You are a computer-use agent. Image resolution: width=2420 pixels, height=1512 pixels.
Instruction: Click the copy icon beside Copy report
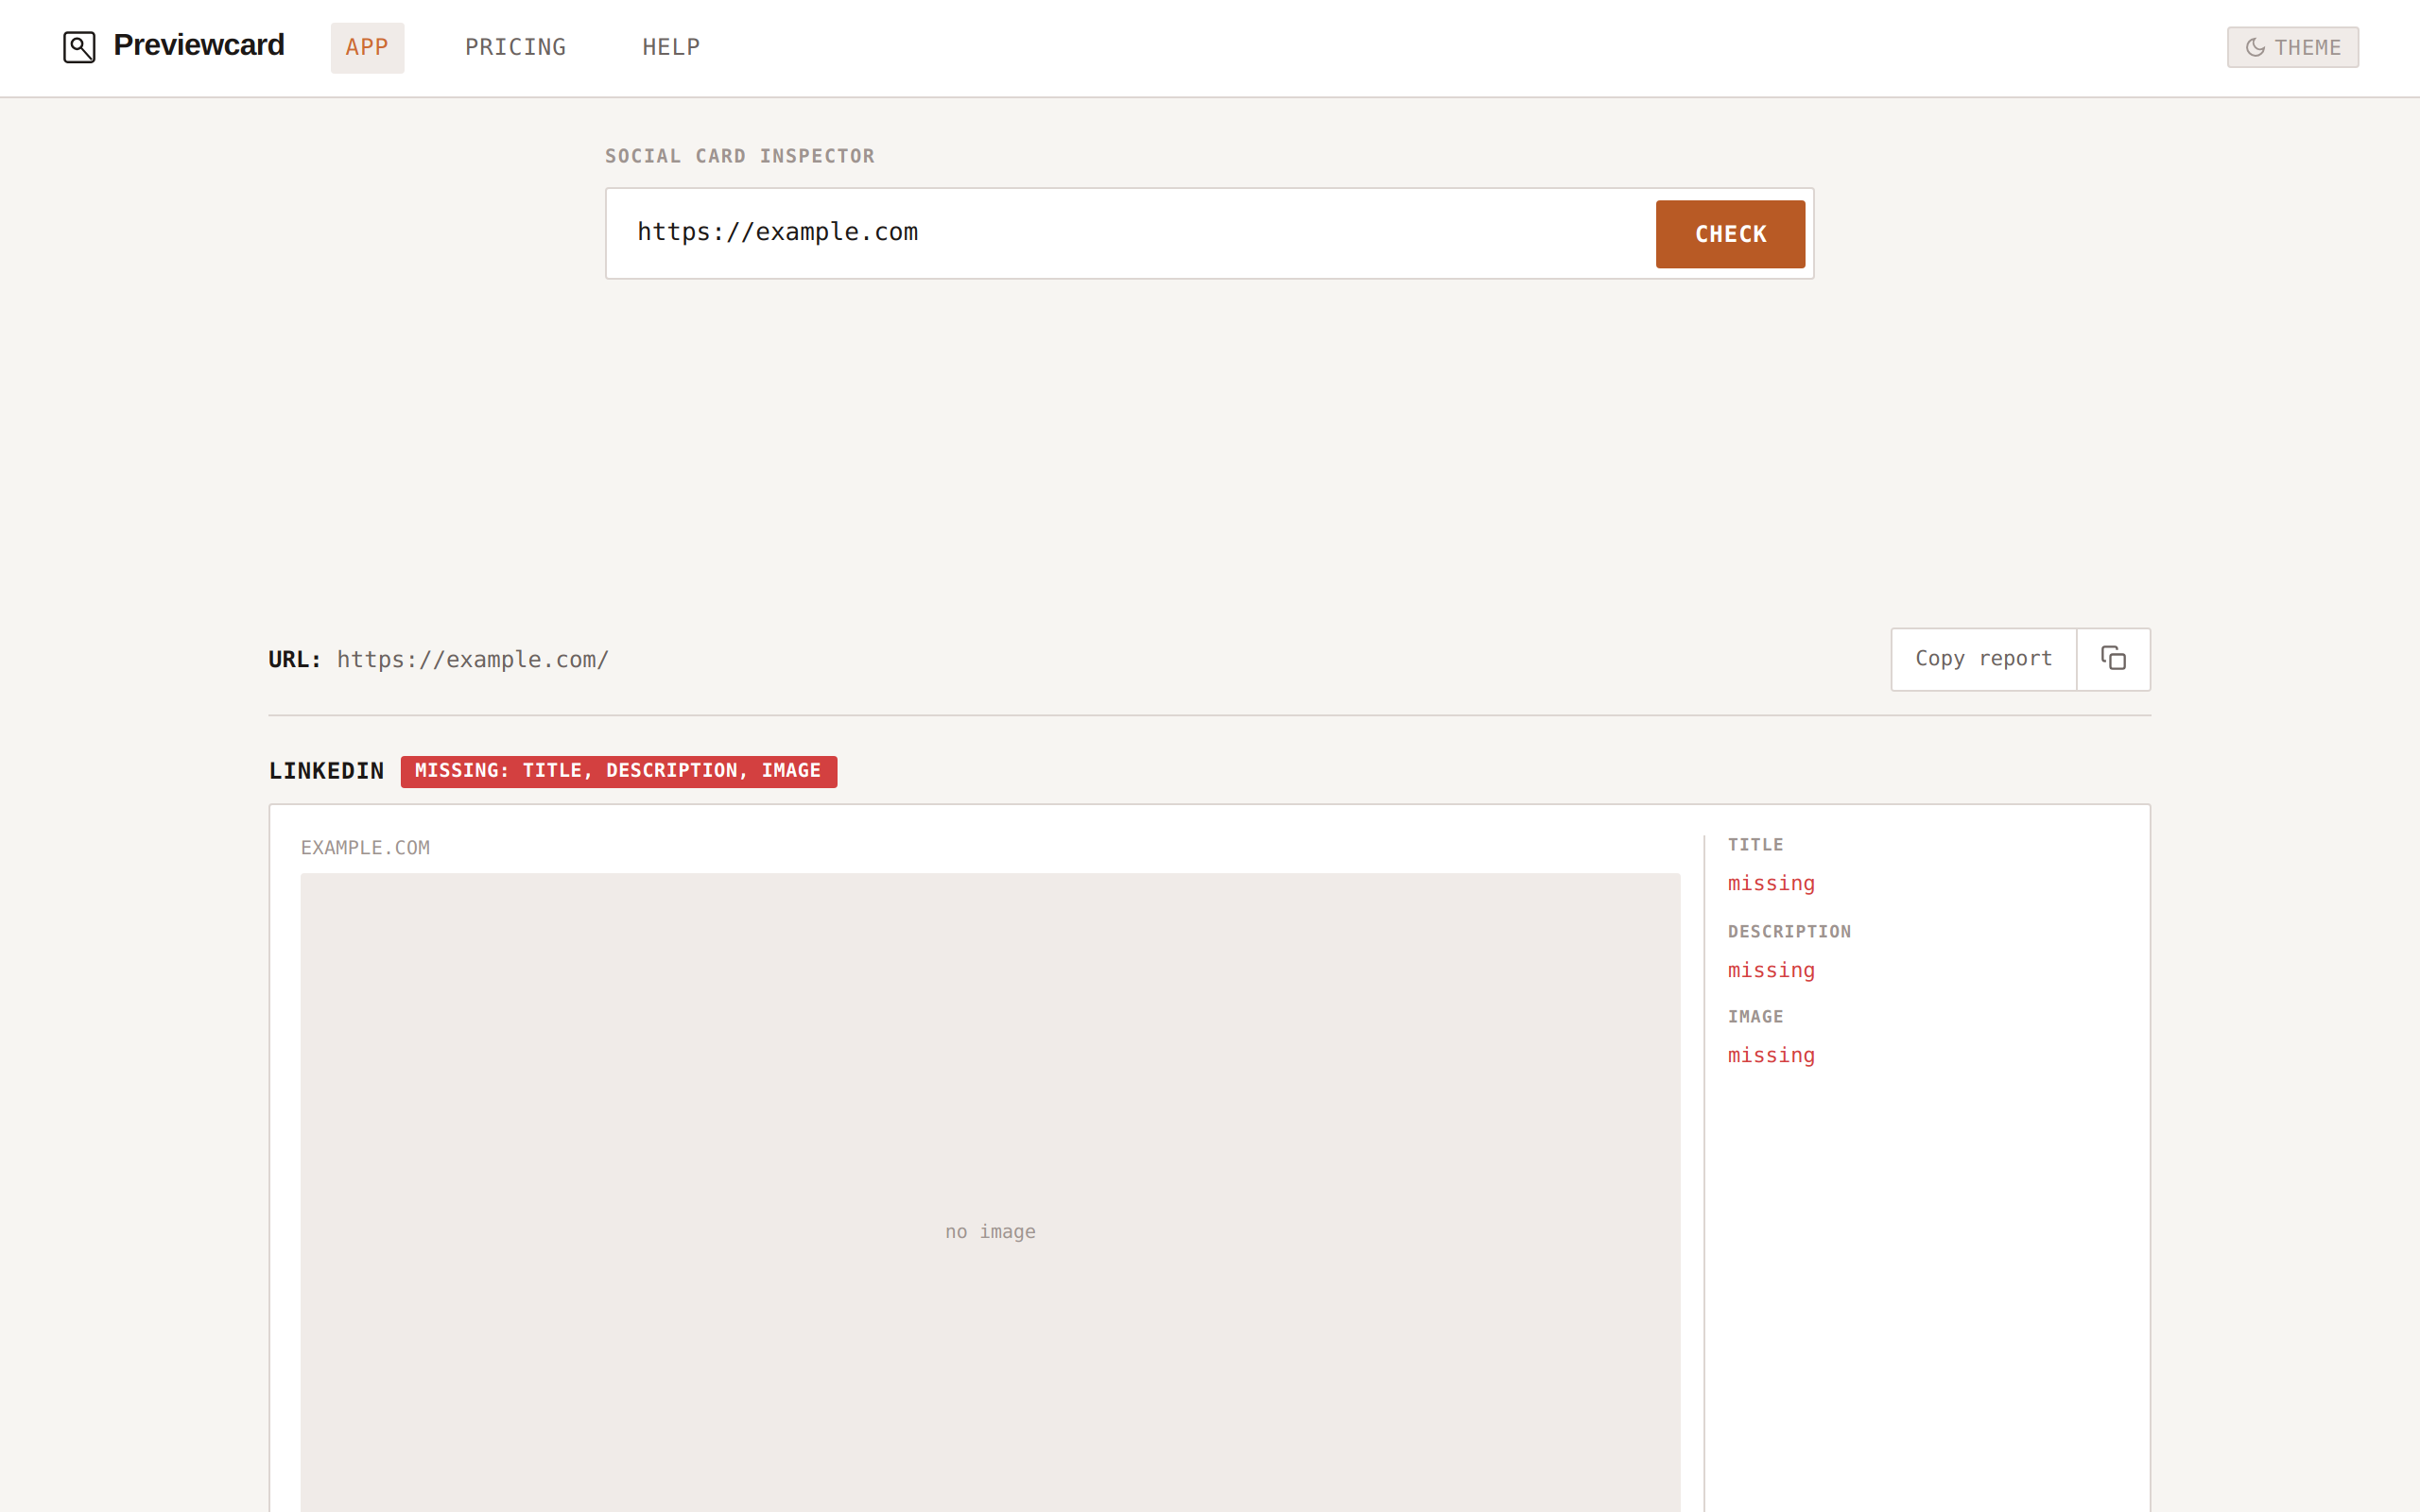pyautogui.click(x=2113, y=658)
